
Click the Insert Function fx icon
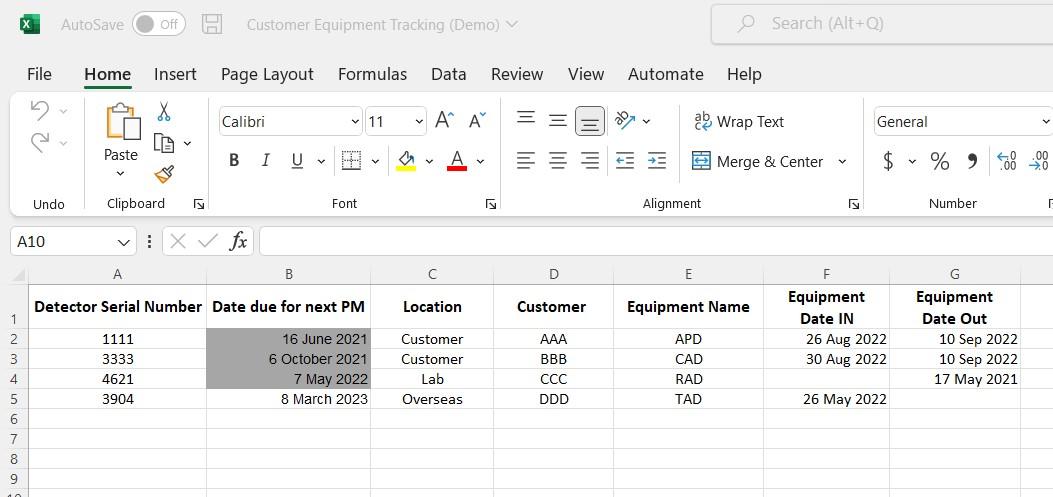[x=238, y=241]
